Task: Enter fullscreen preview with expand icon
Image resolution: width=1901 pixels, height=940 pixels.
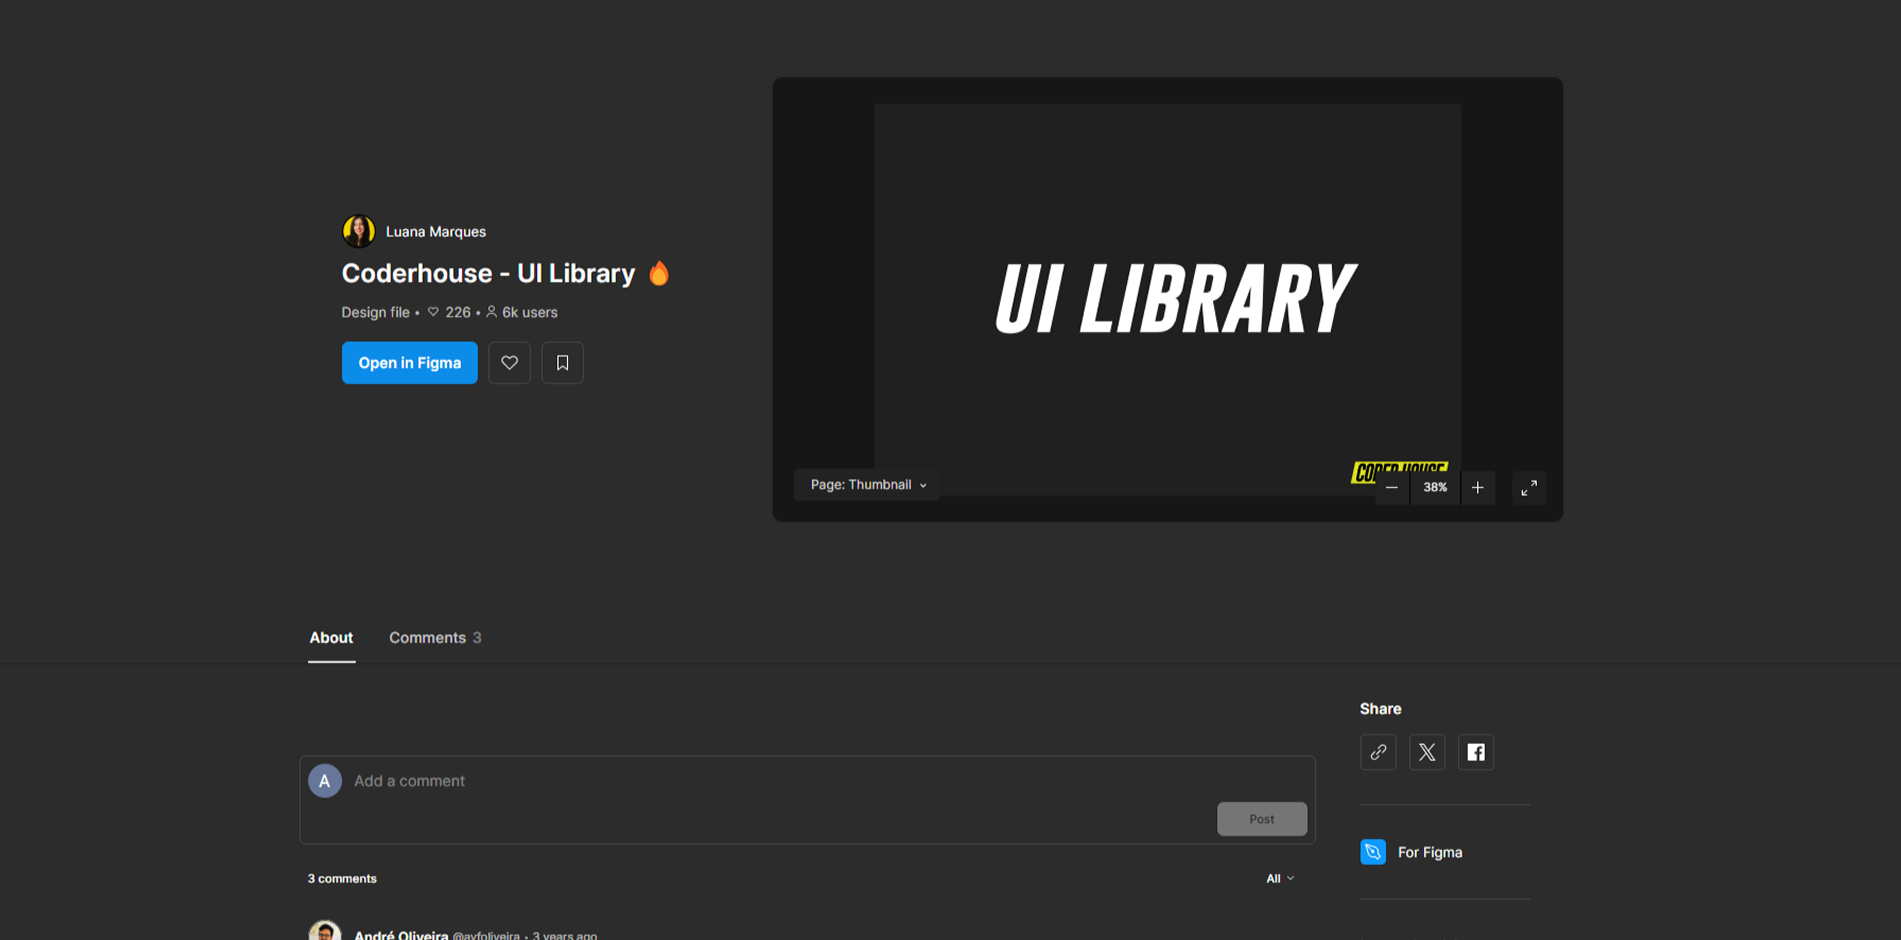Action: point(1529,488)
